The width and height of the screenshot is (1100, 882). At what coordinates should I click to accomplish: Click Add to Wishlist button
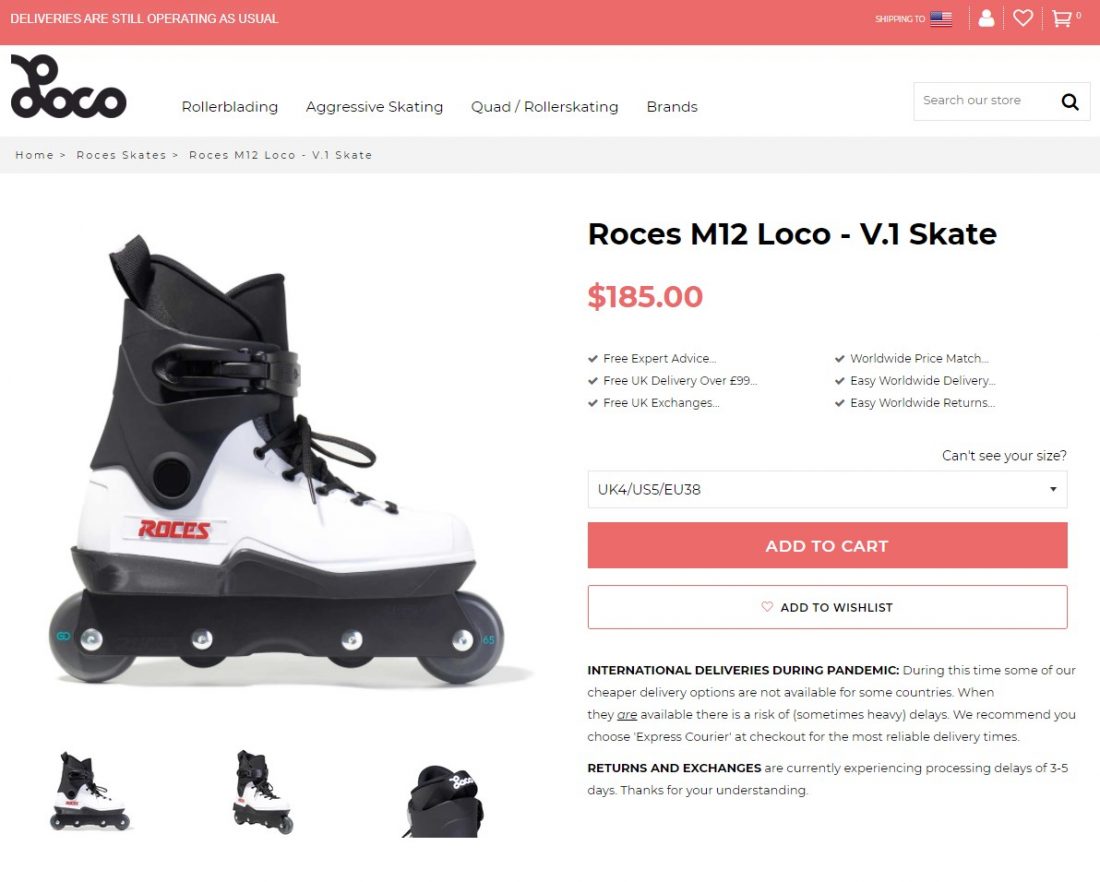click(827, 607)
